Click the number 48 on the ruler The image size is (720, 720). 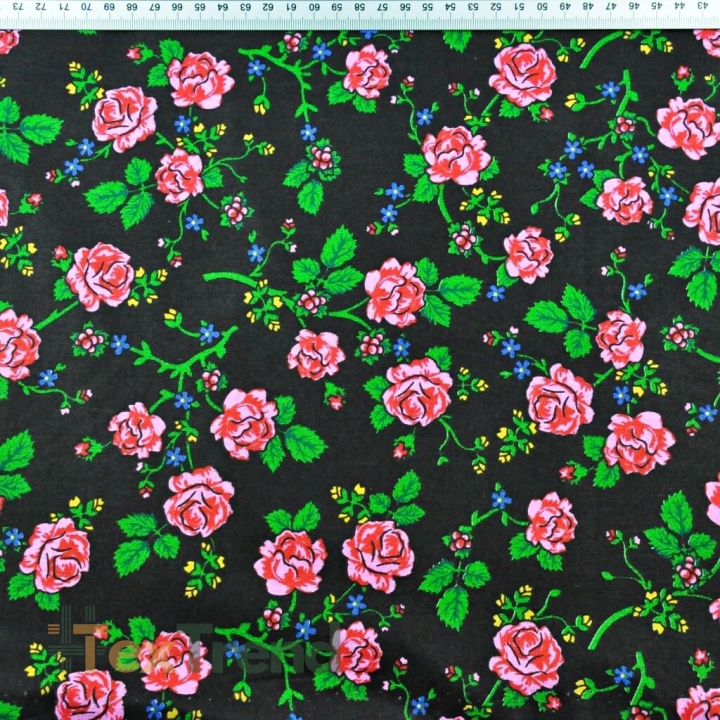click(588, 6)
